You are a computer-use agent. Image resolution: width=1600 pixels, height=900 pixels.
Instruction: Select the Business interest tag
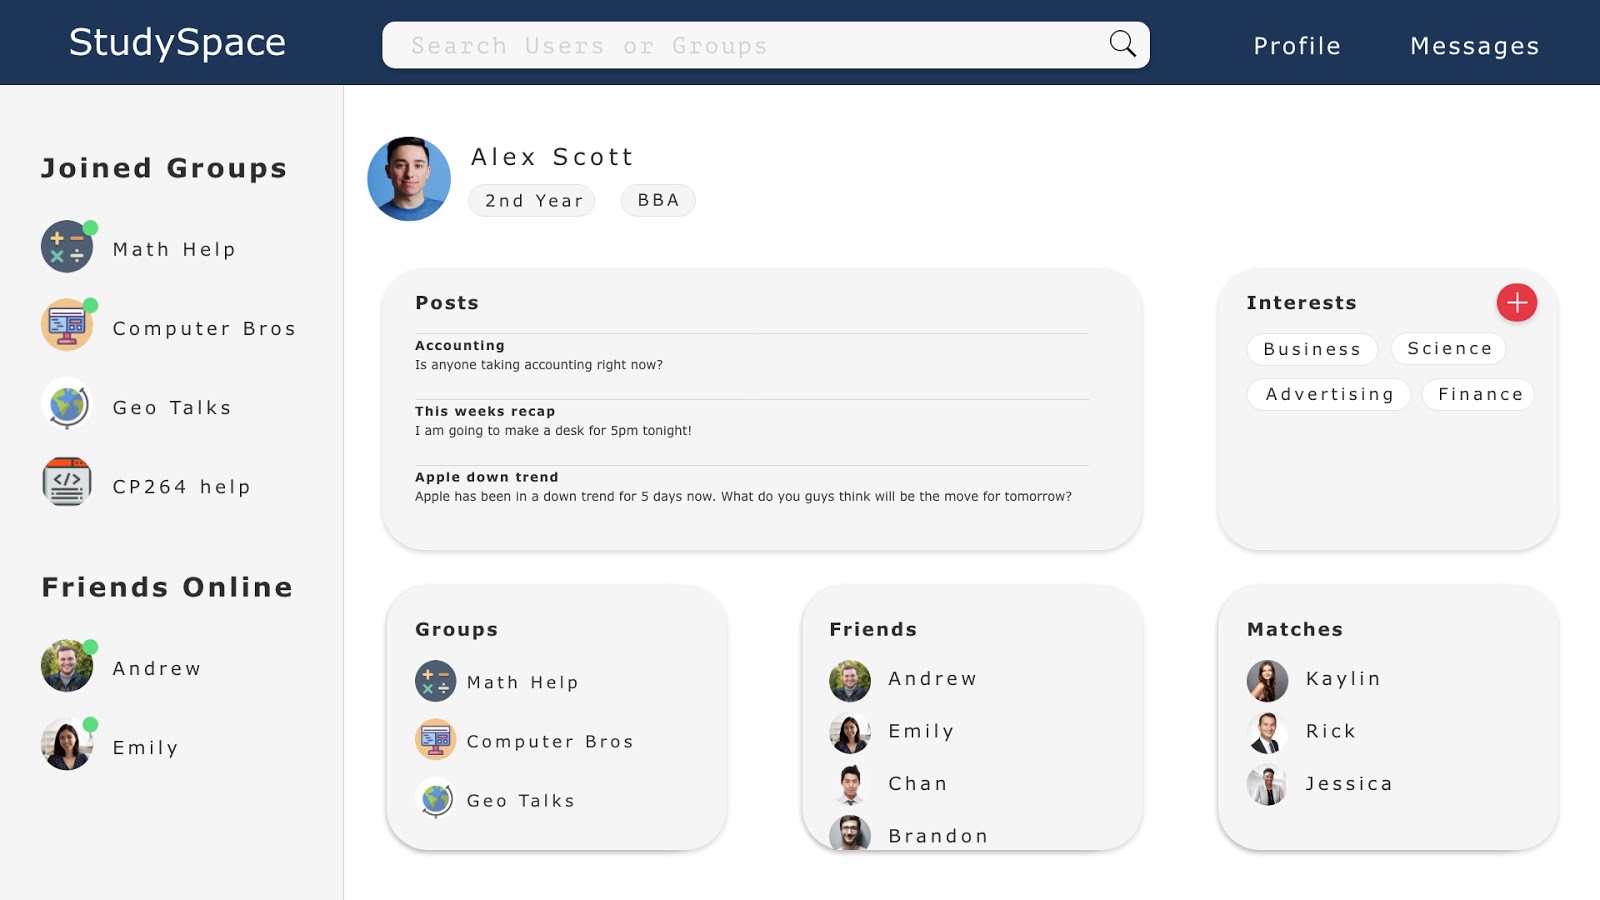(1312, 349)
